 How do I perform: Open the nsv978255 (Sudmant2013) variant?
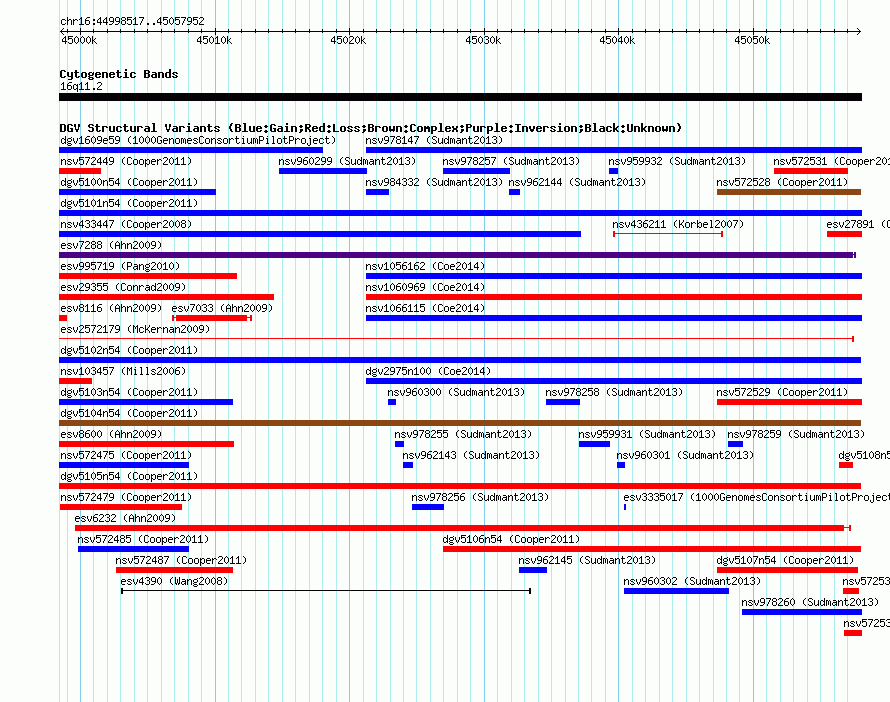[x=463, y=434]
